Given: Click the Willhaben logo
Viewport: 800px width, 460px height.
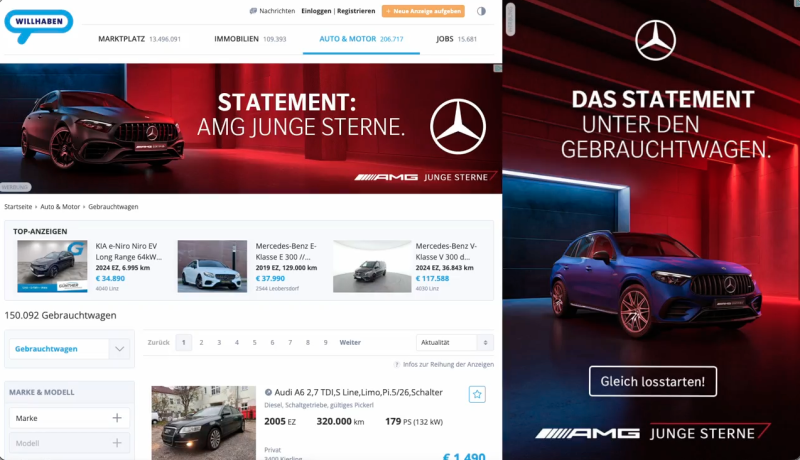Looking at the screenshot, I should click(x=39, y=25).
